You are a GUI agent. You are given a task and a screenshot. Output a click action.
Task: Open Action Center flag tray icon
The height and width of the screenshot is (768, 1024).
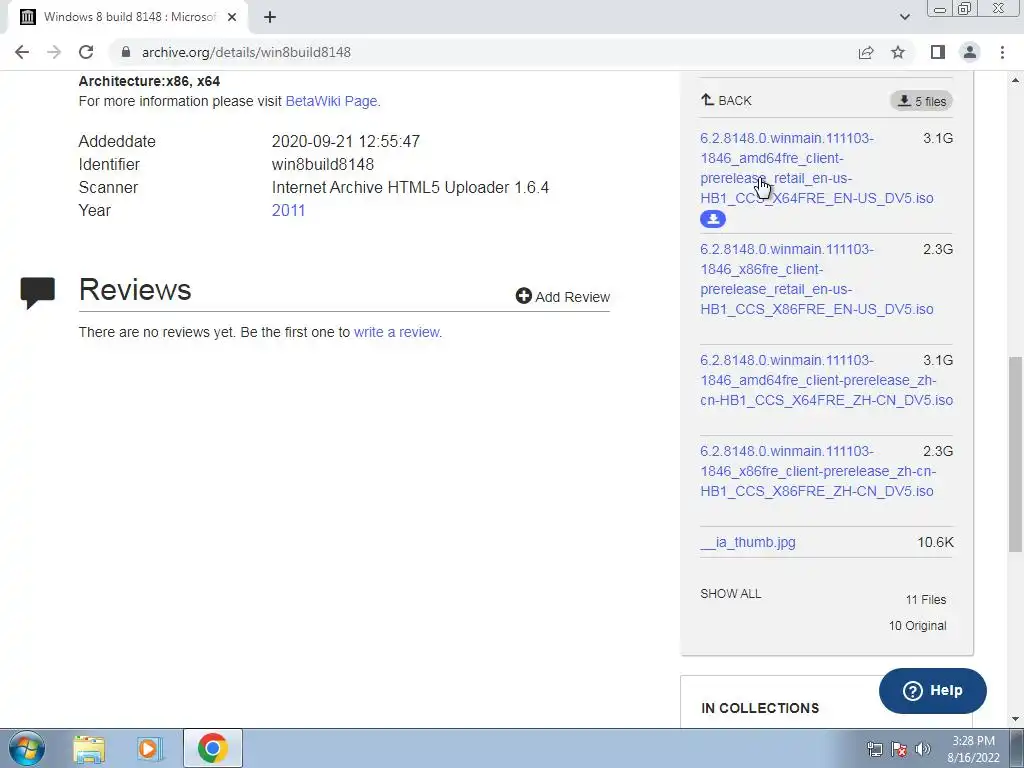click(899, 749)
